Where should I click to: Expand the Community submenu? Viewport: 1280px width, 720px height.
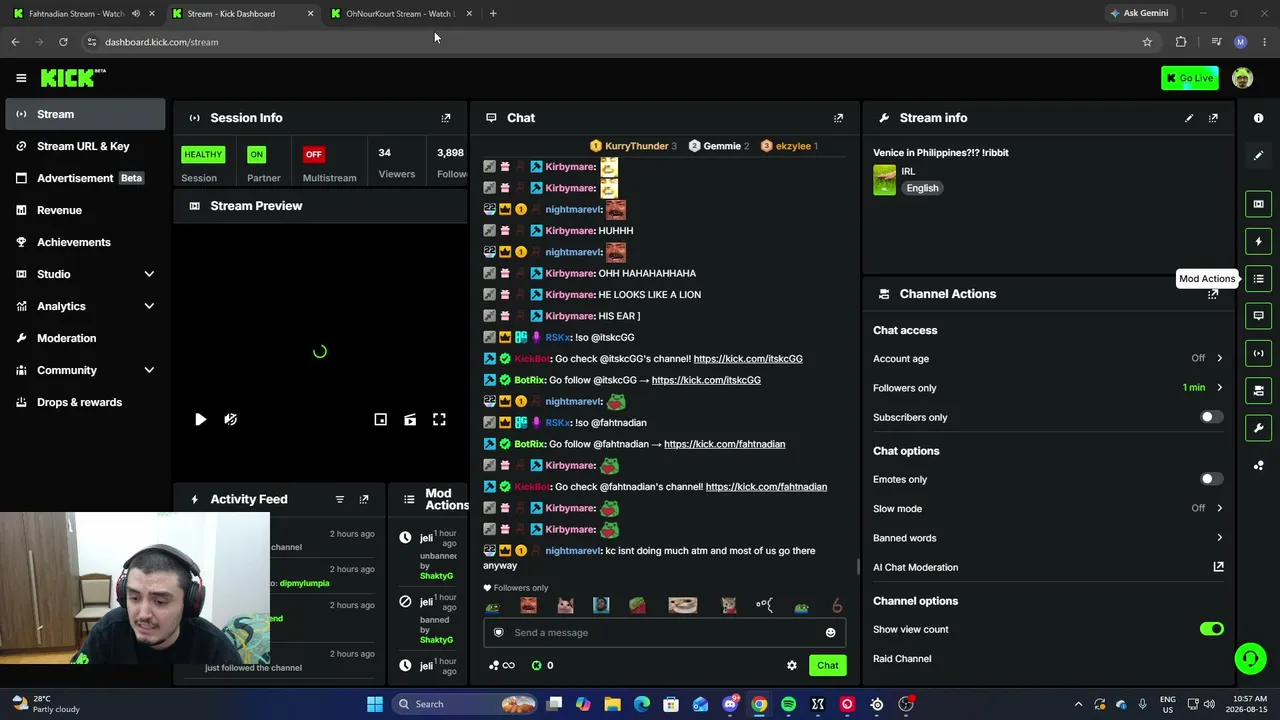tap(149, 370)
